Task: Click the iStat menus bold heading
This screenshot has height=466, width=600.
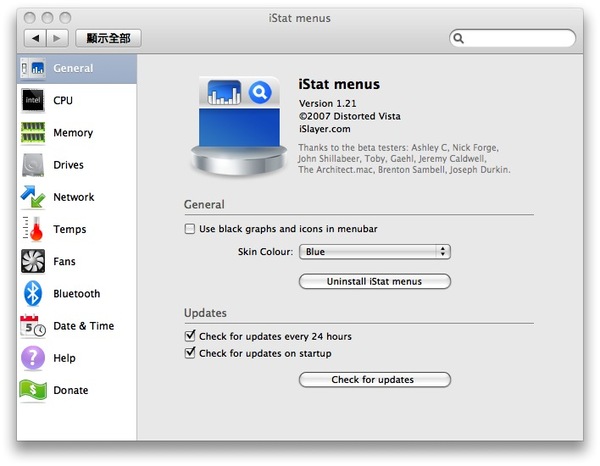Action: tap(339, 84)
